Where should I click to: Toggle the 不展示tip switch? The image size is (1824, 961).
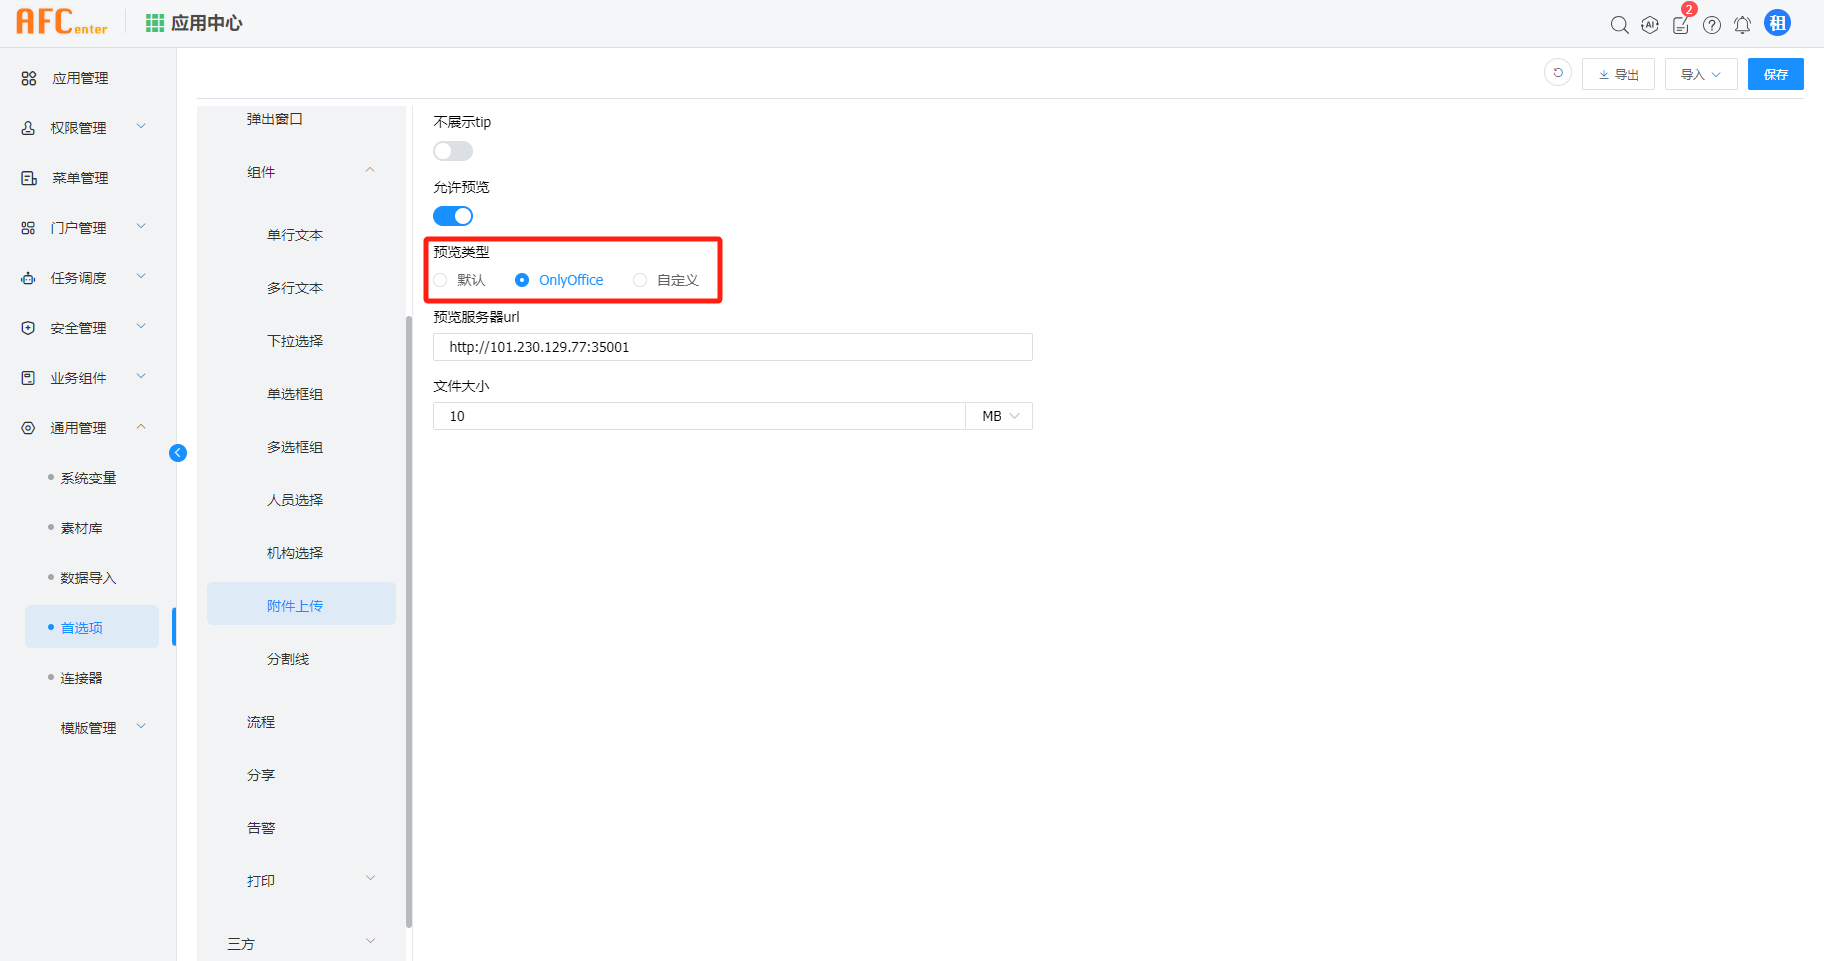[x=453, y=151]
